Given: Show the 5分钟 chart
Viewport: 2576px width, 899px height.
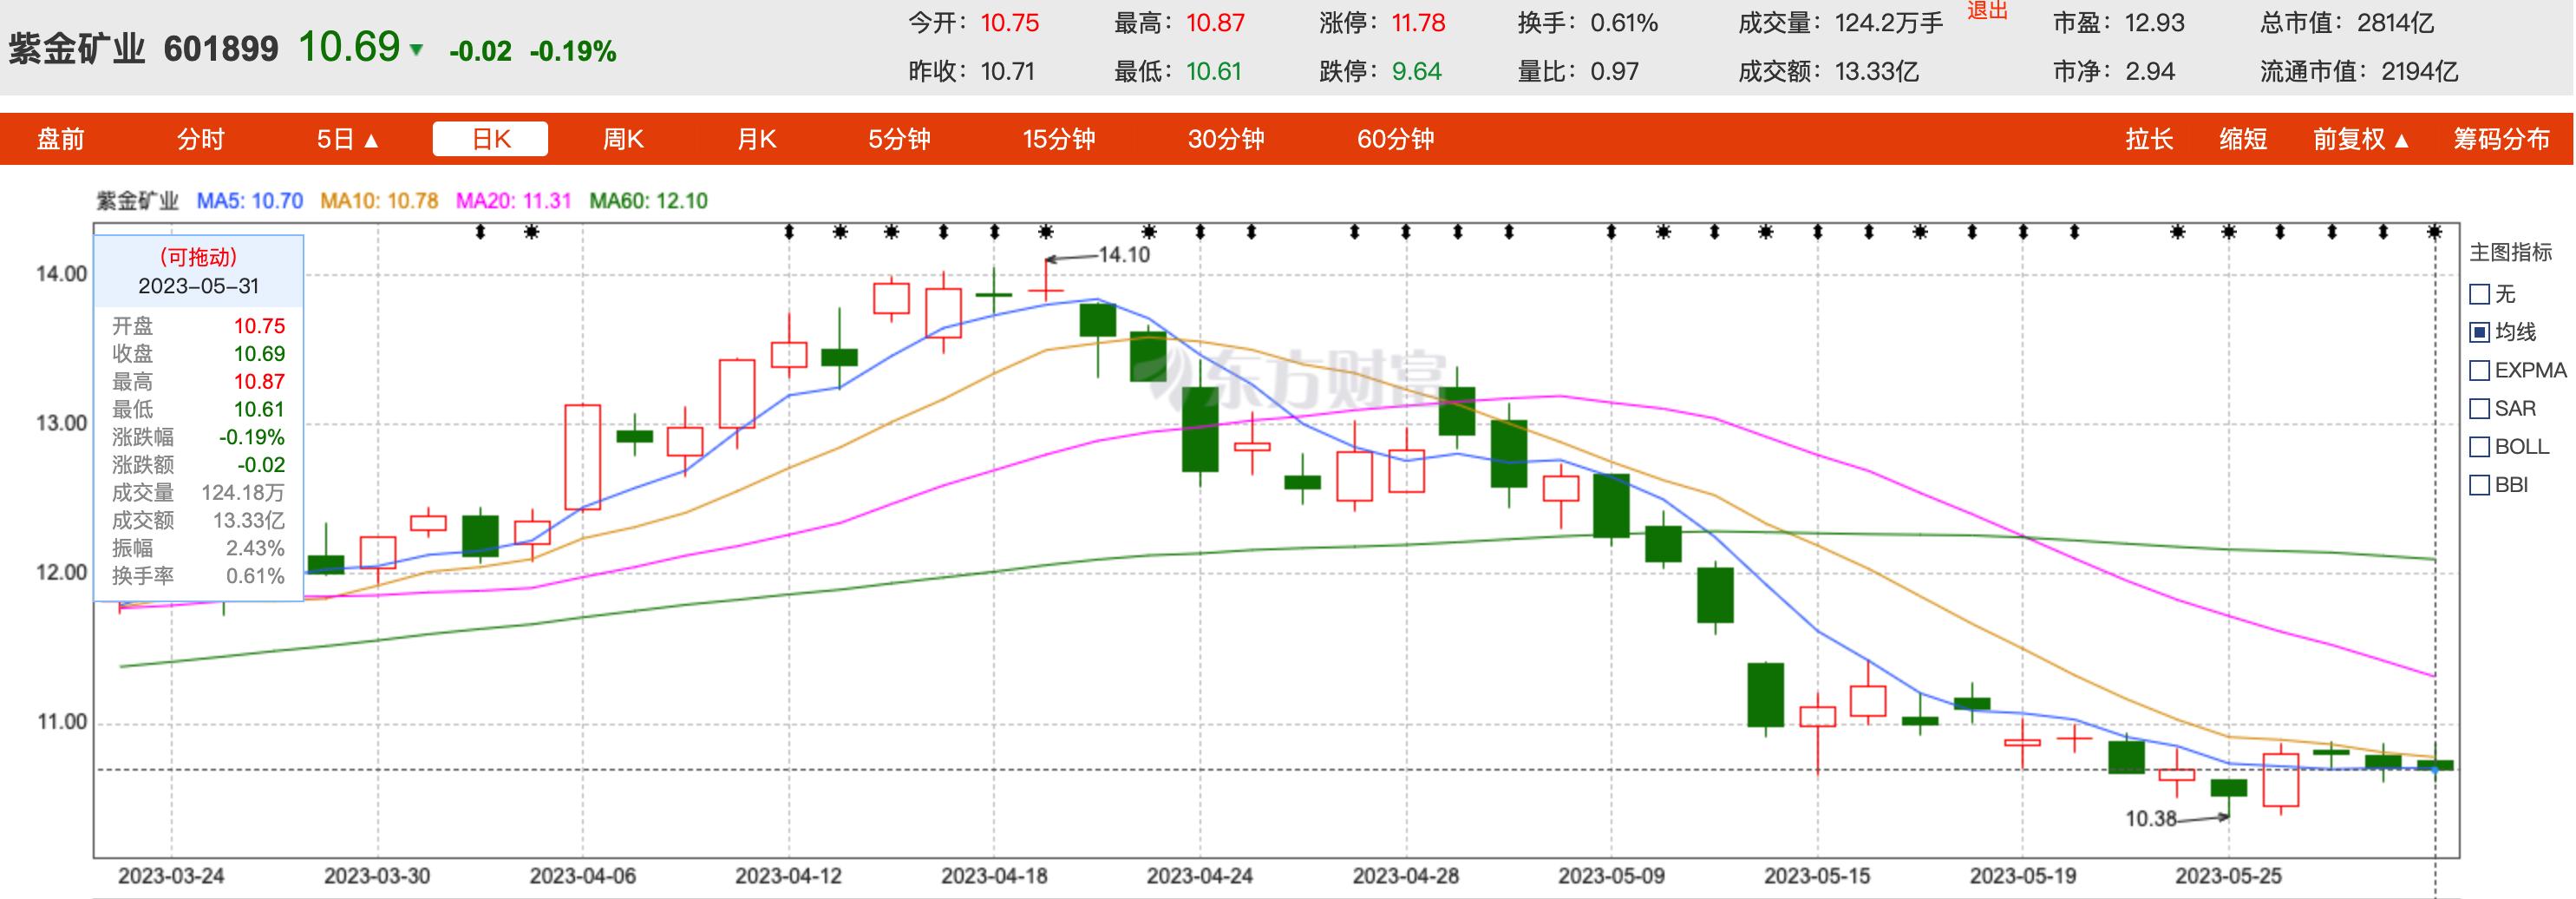Looking at the screenshot, I should (899, 139).
